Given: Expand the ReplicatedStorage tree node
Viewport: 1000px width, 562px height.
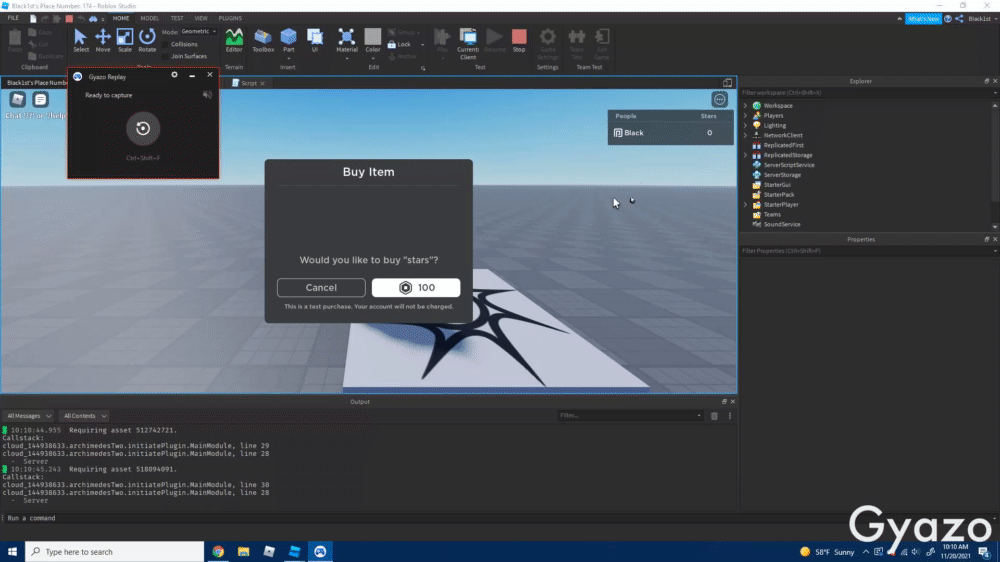Looking at the screenshot, I should point(745,155).
